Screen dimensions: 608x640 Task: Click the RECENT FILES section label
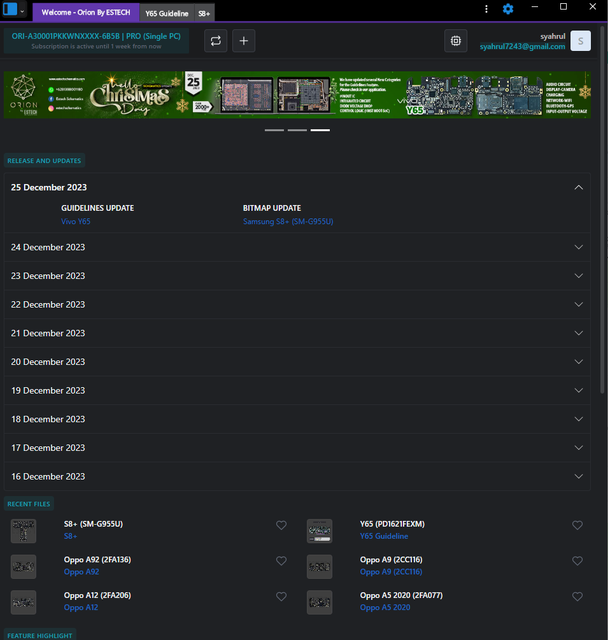[x=29, y=504]
